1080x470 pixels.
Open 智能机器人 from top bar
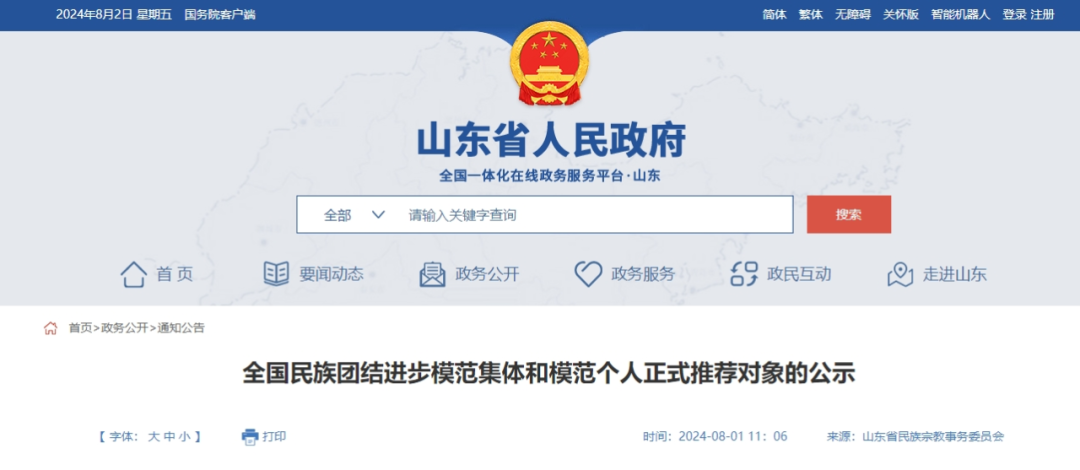[960, 14]
